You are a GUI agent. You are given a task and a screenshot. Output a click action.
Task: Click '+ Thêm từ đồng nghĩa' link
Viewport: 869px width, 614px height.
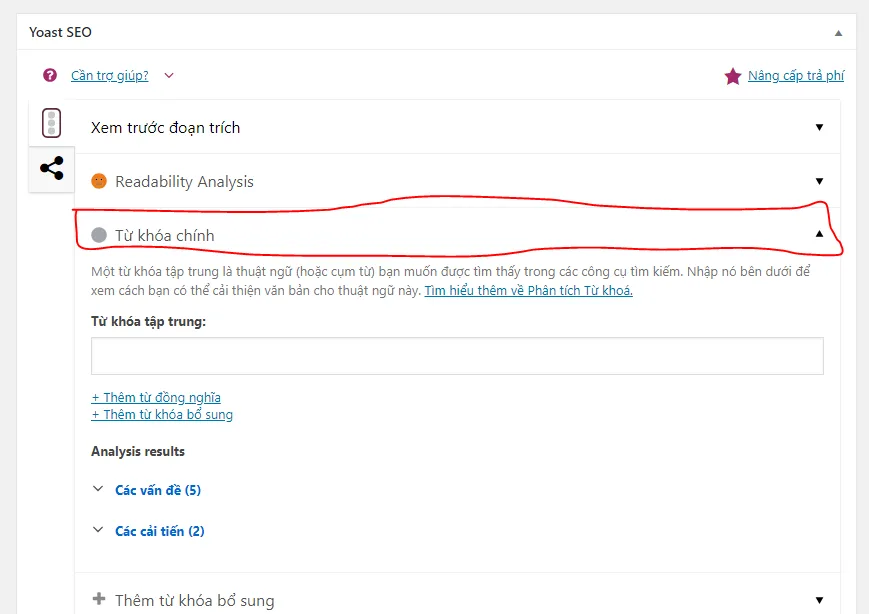(x=156, y=397)
